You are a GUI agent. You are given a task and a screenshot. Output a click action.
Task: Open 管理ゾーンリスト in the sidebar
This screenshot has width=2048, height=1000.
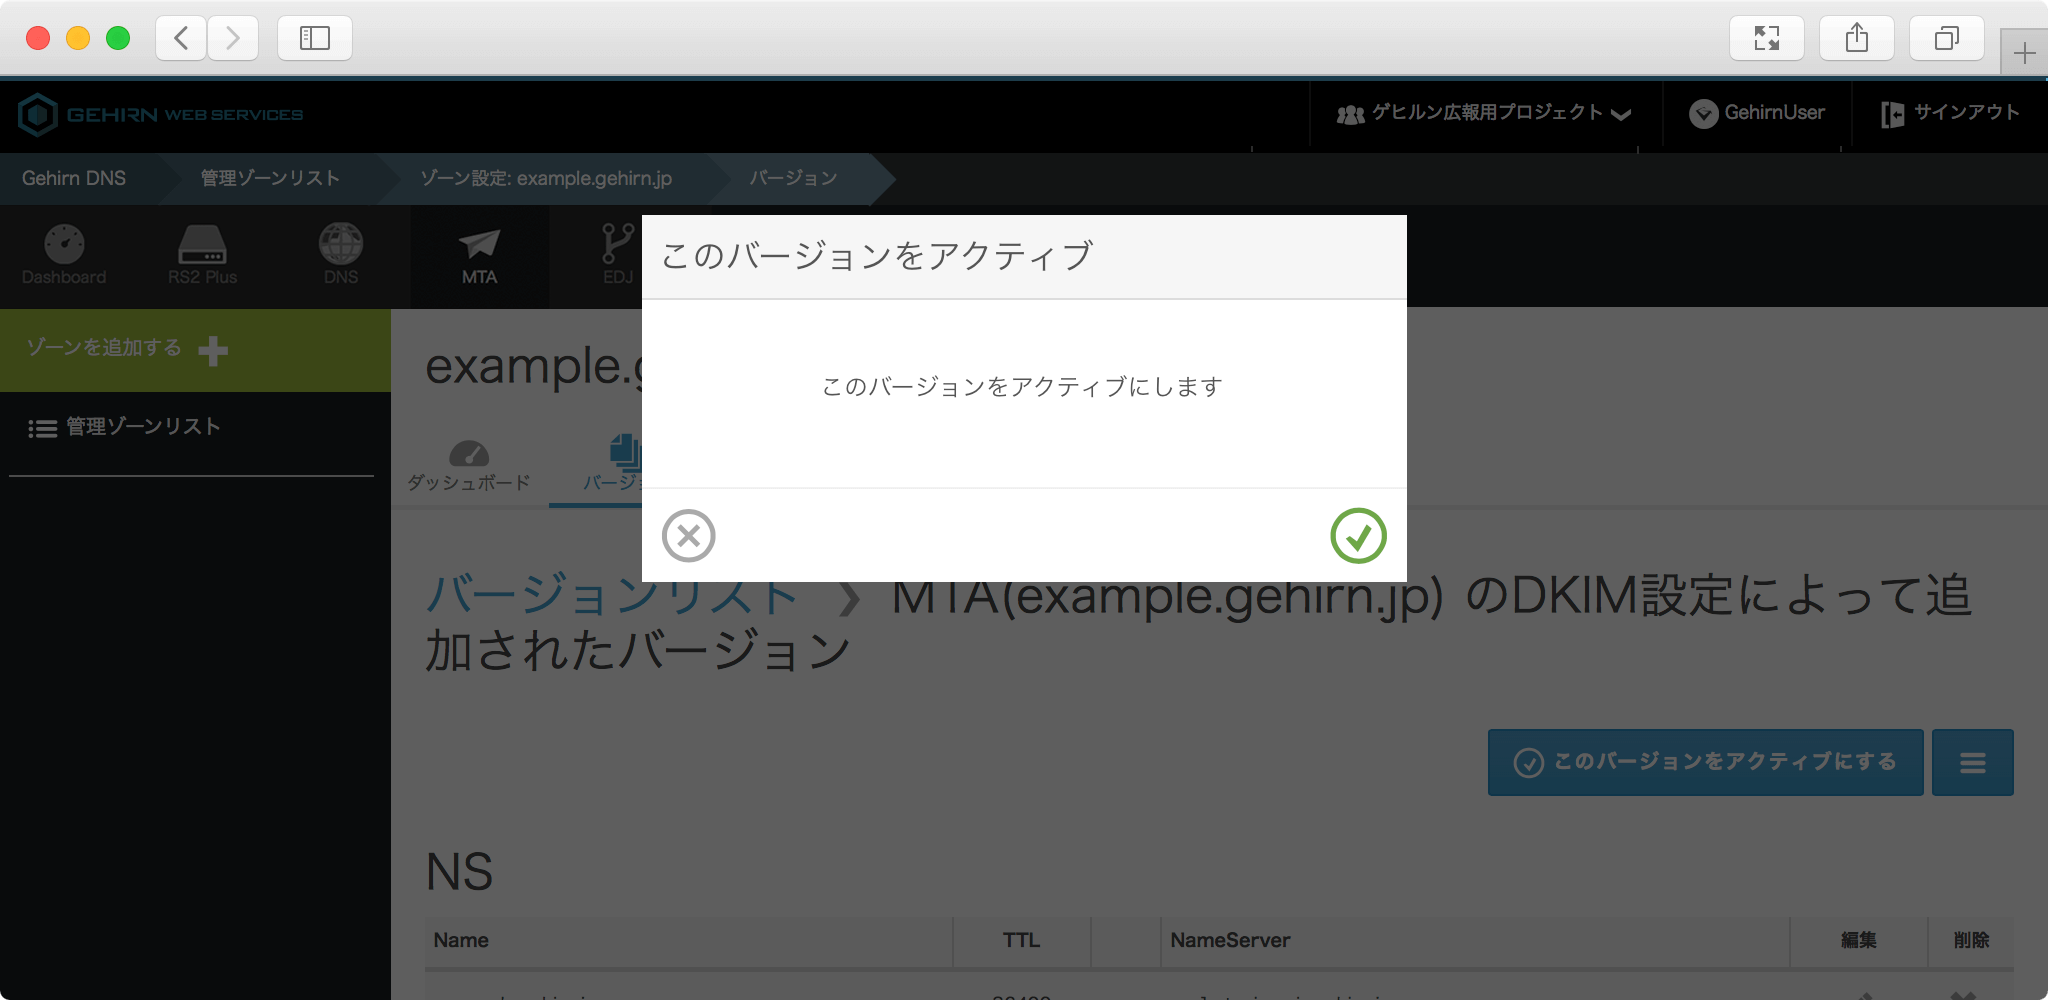[125, 427]
